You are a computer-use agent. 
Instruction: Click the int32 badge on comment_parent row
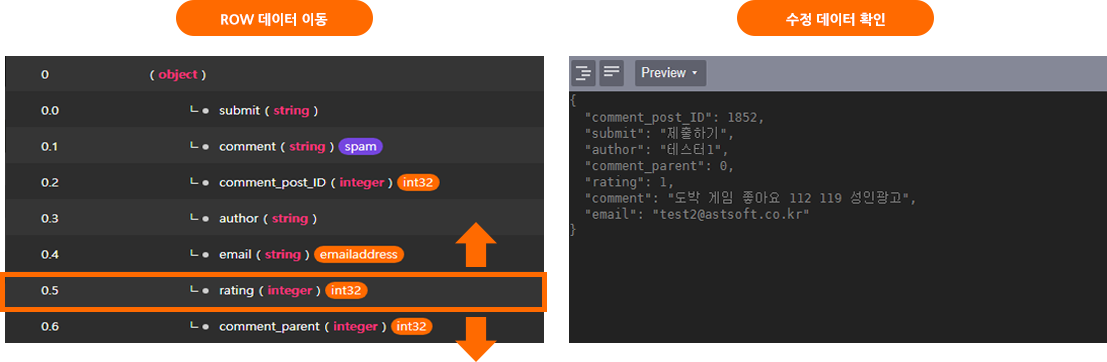411,326
